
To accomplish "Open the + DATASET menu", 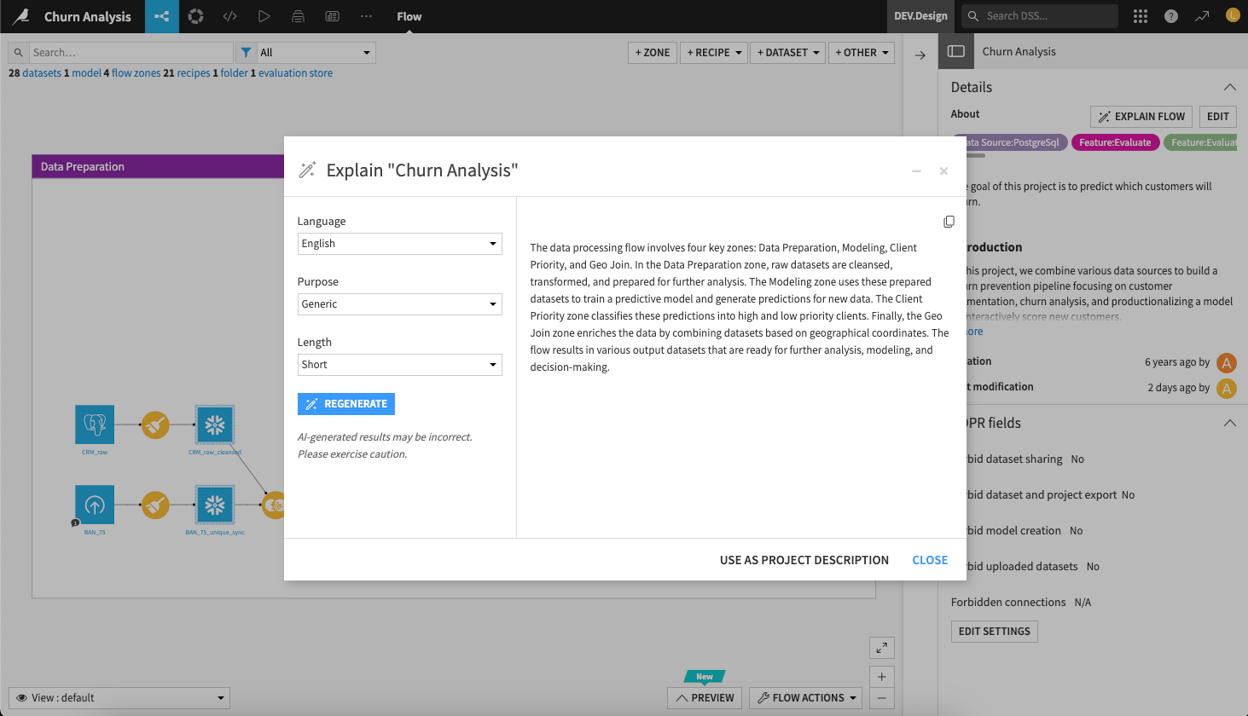I will (x=790, y=52).
